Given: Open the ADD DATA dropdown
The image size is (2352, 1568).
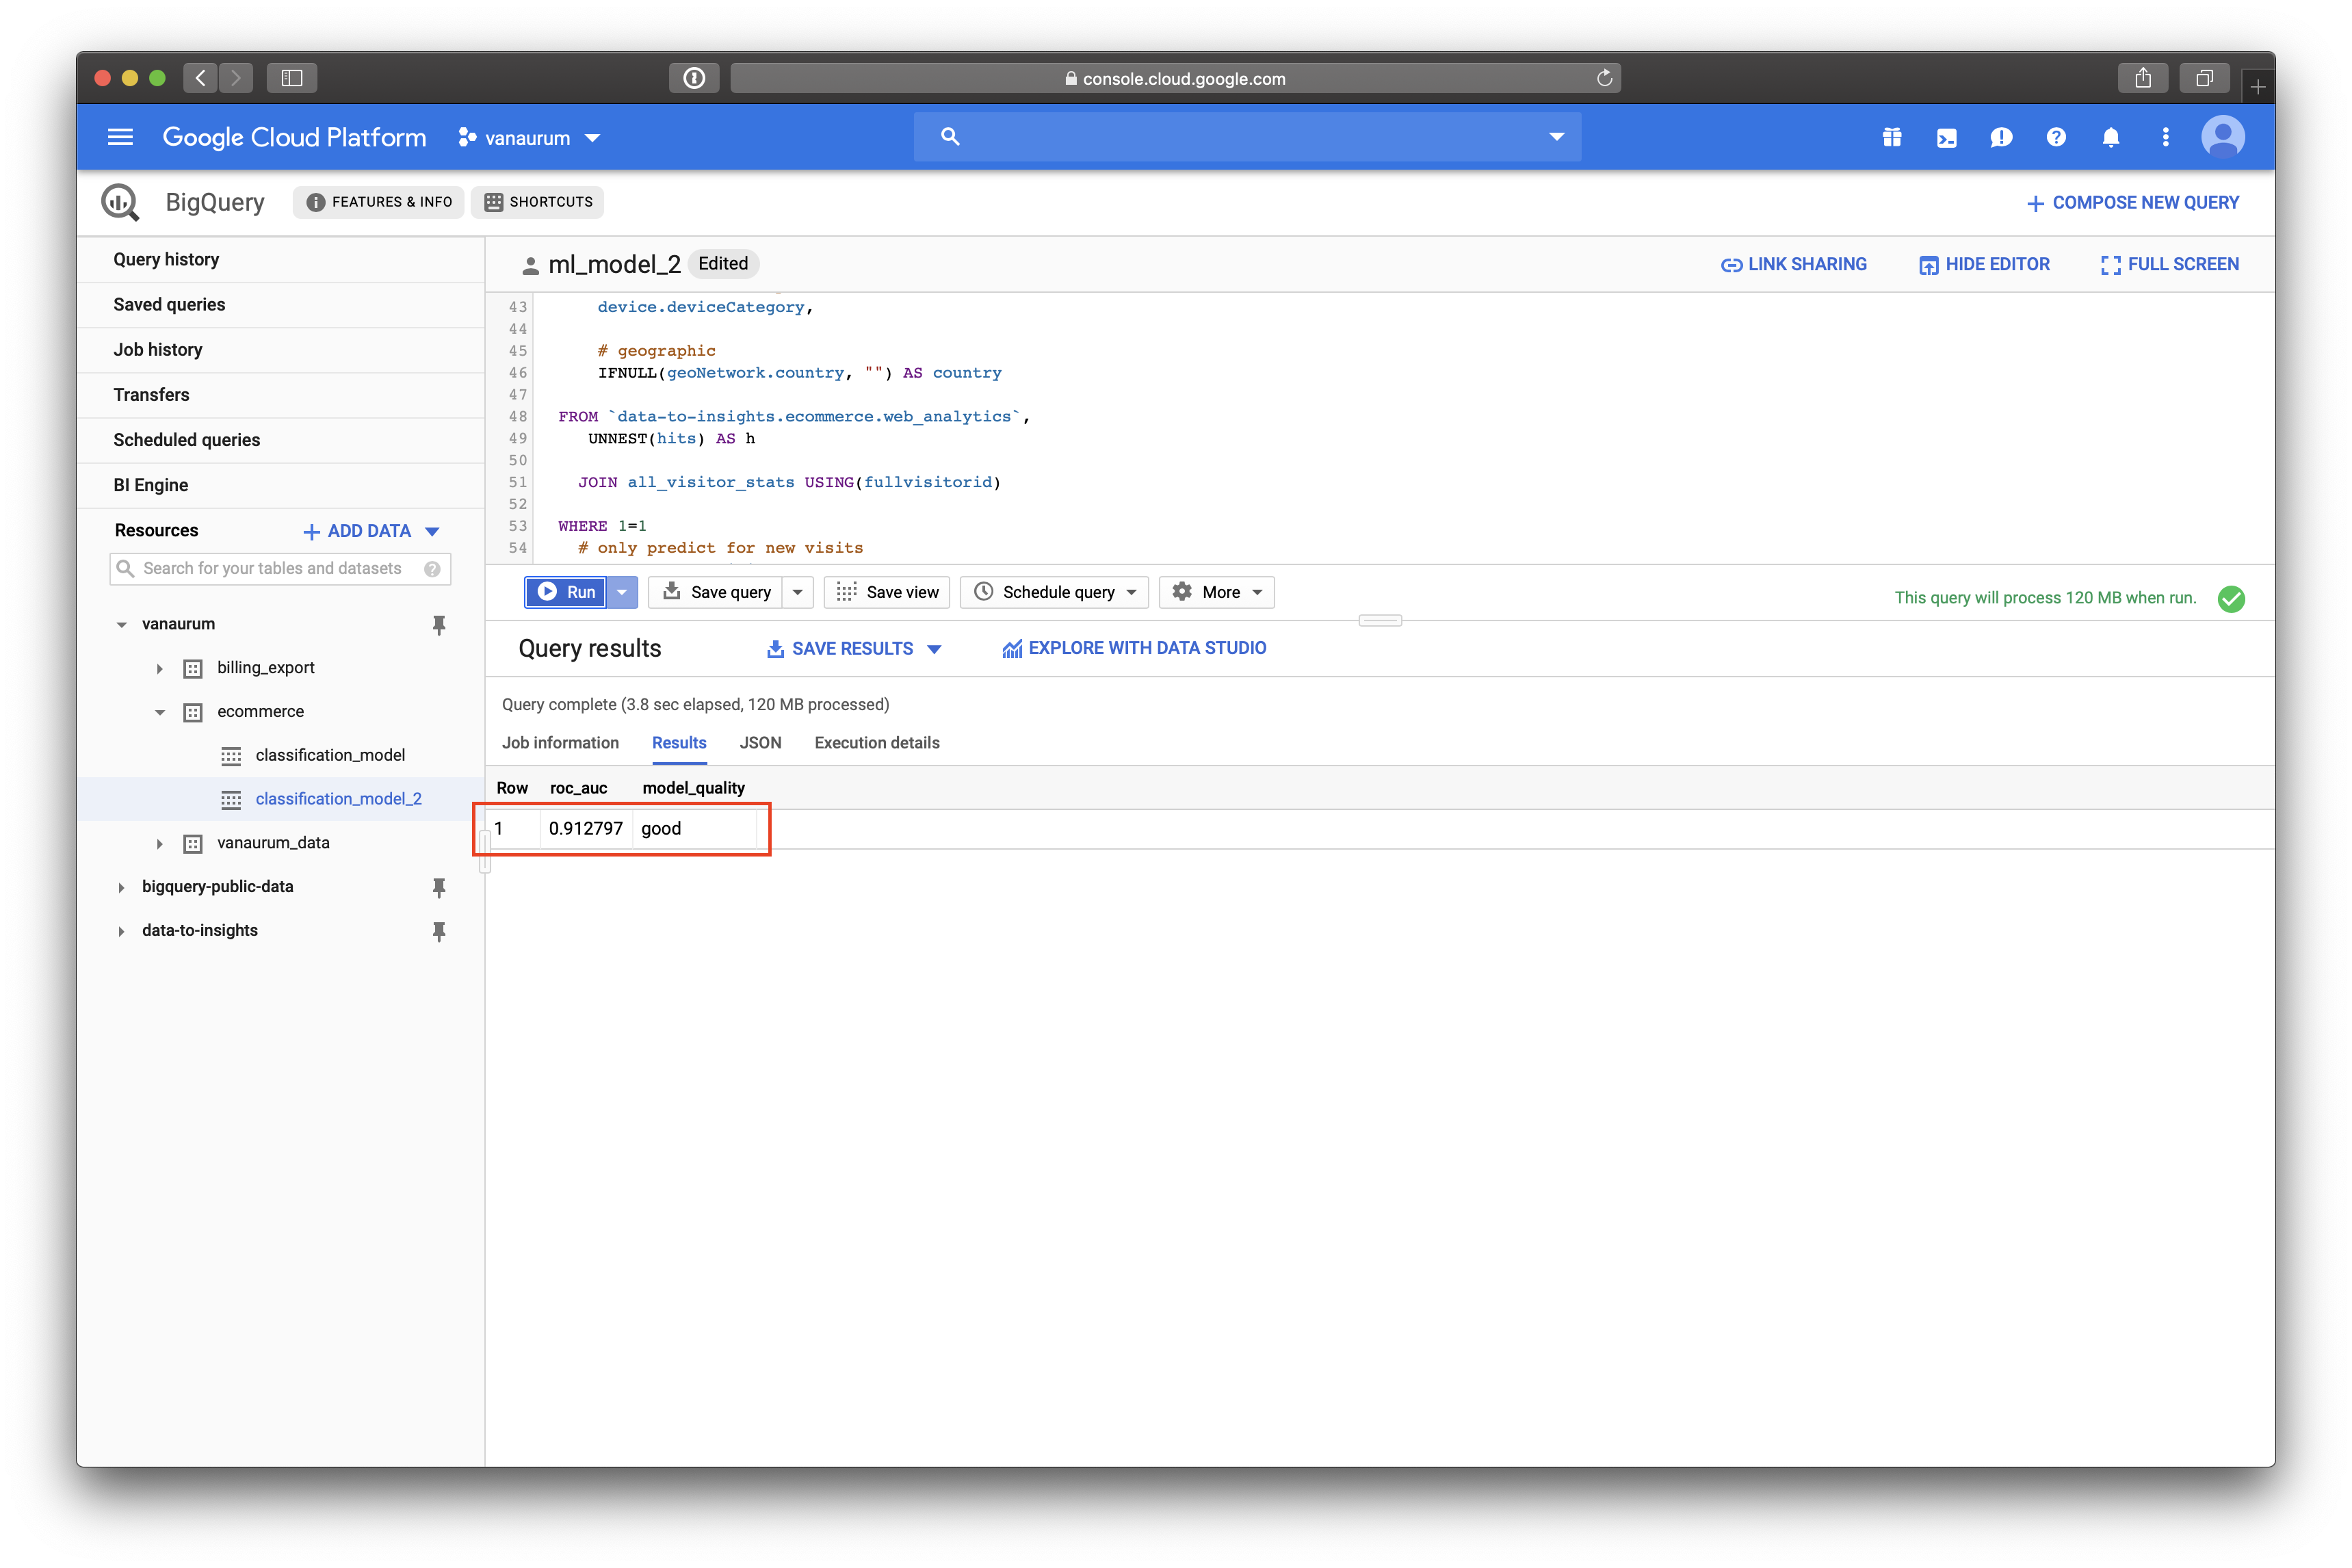Looking at the screenshot, I should coord(371,531).
